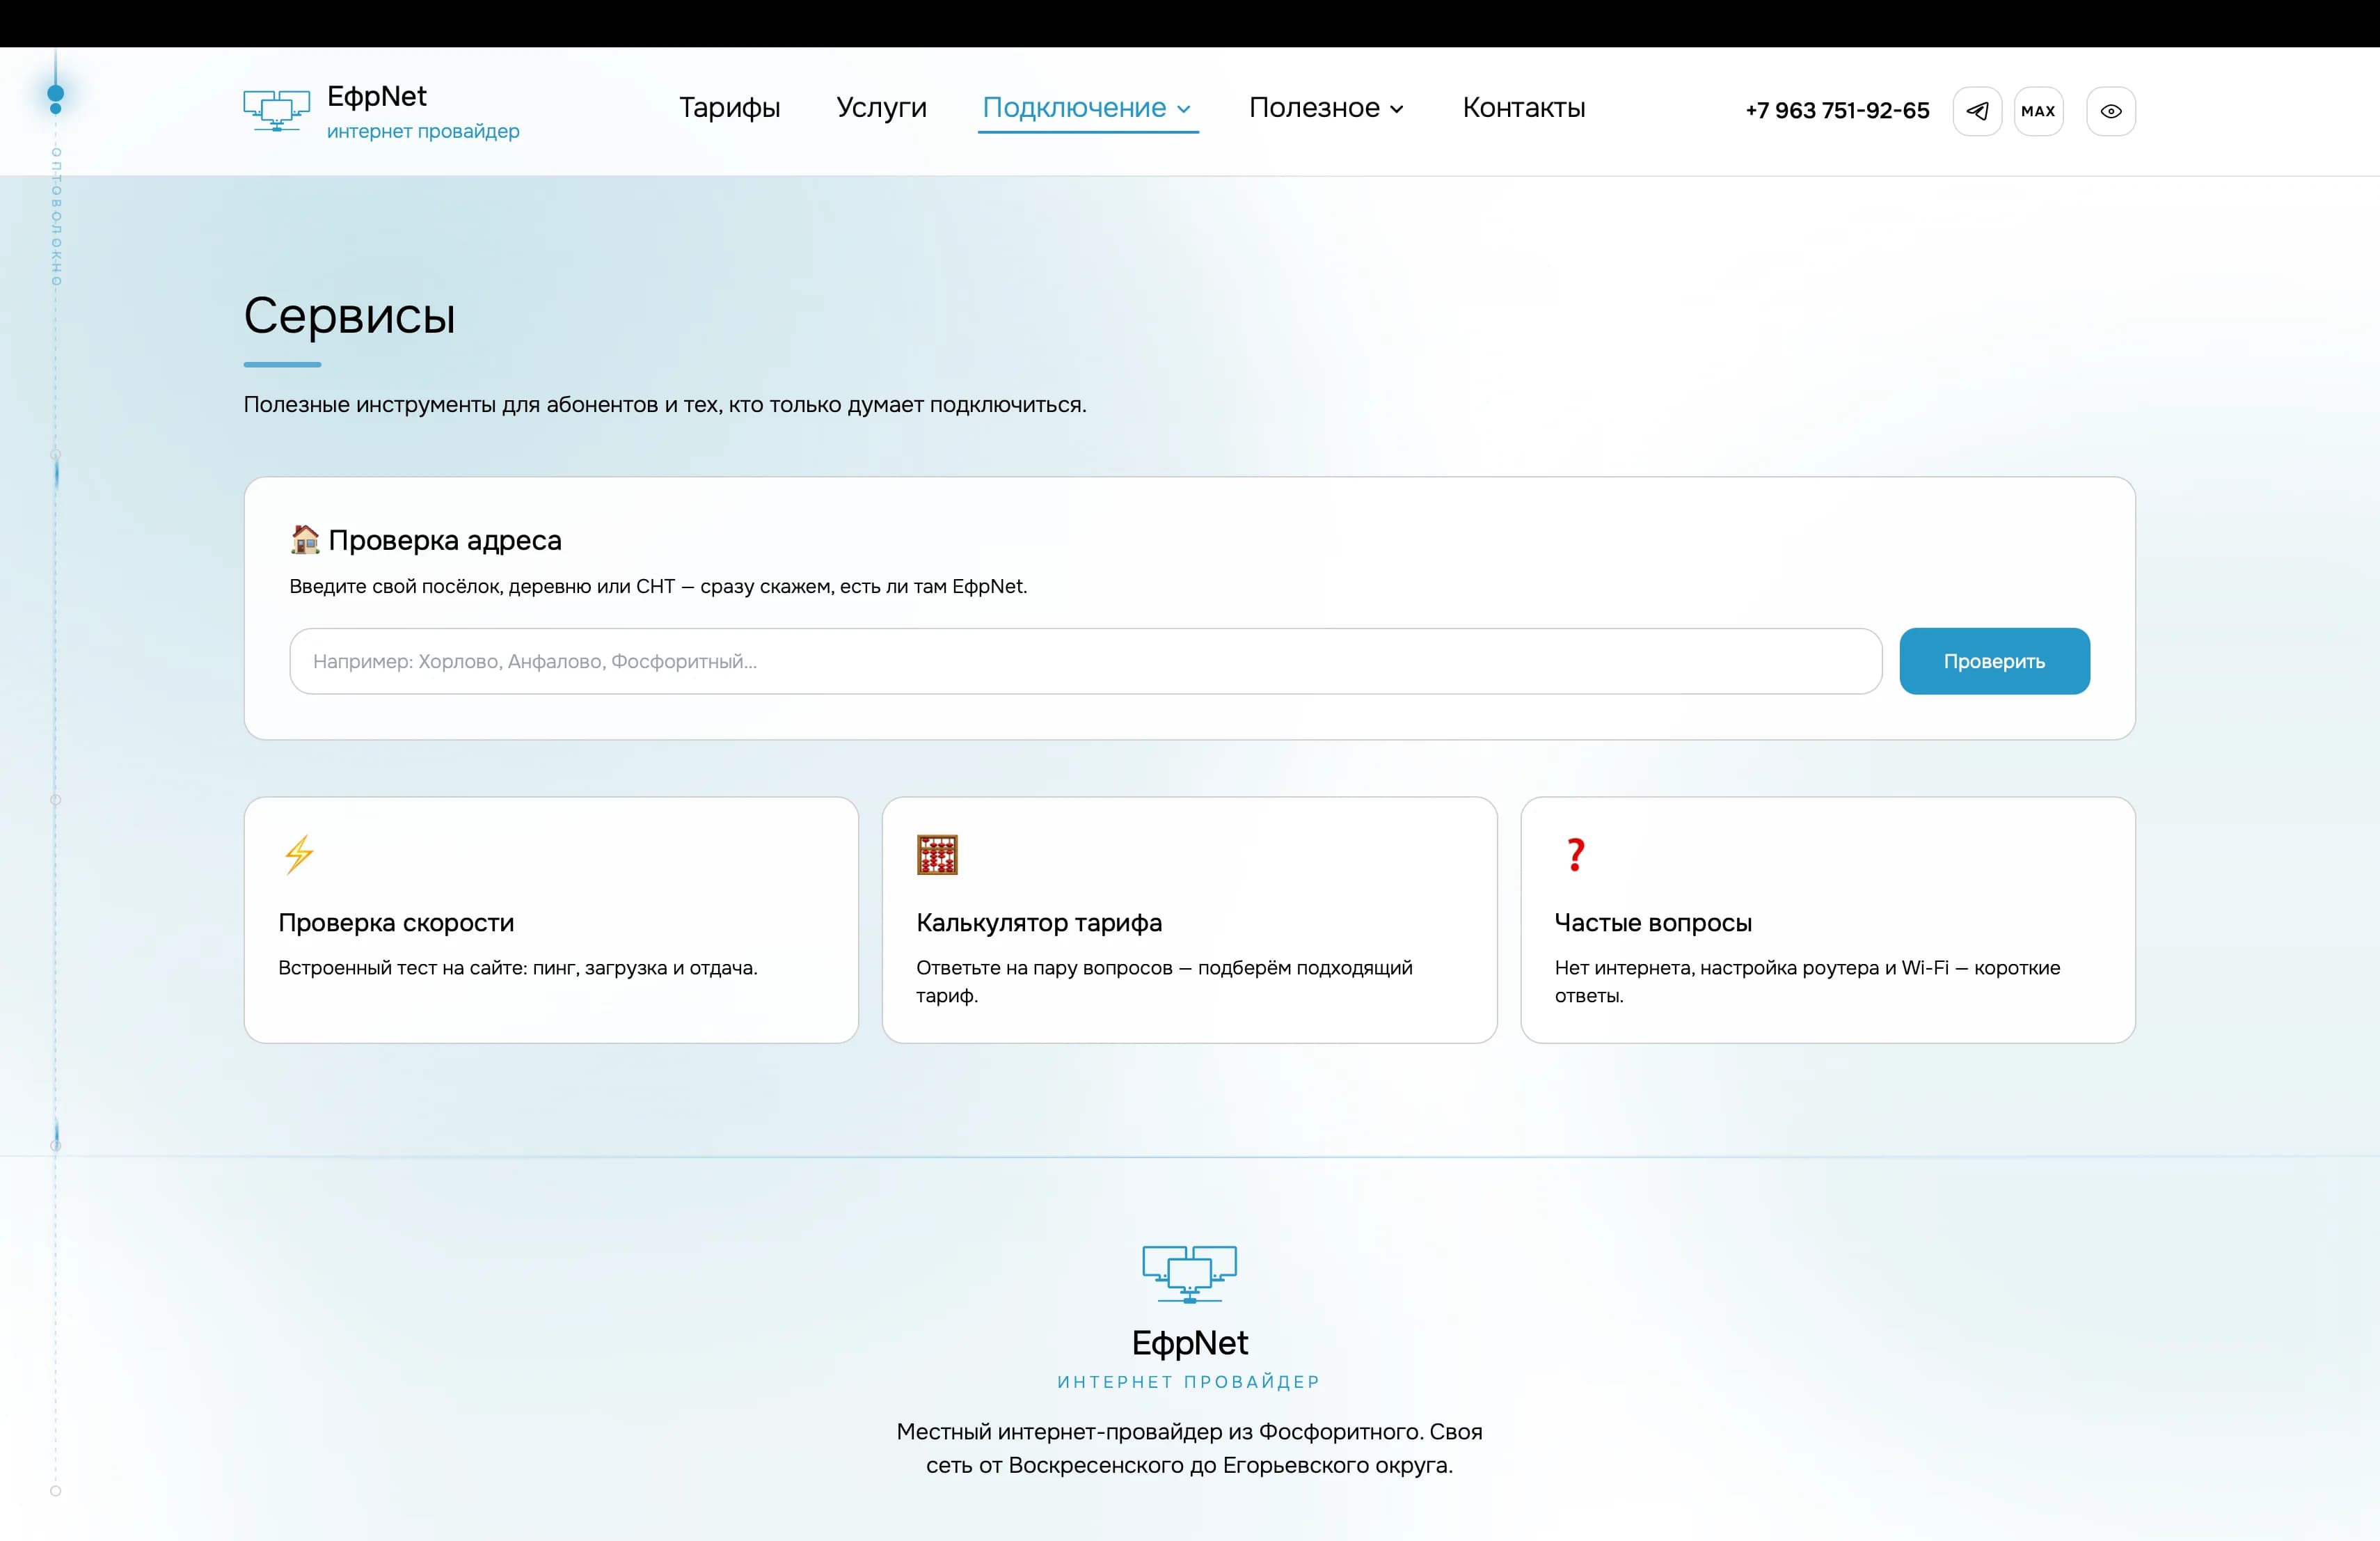Image resolution: width=2380 pixels, height=1541 pixels.
Task: Expand the Подключение dropdown chevron
Action: pos(1184,109)
